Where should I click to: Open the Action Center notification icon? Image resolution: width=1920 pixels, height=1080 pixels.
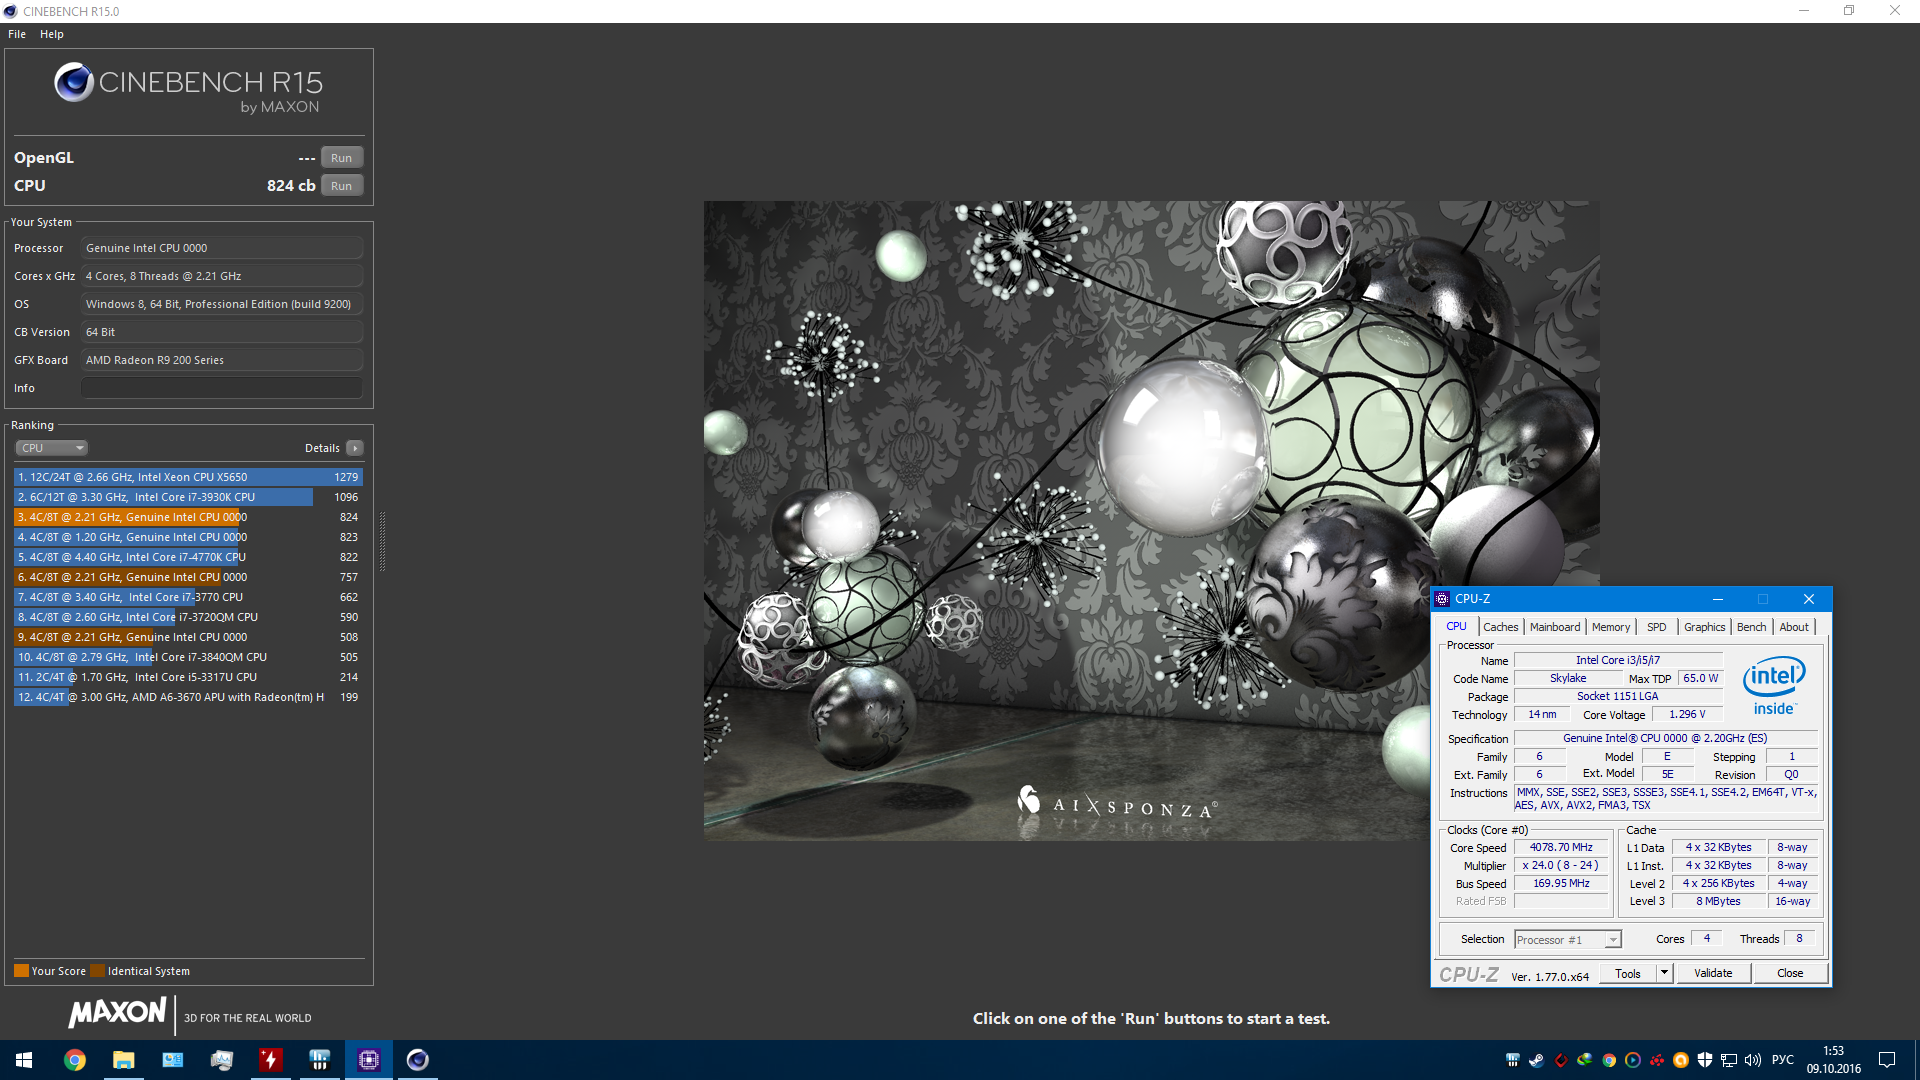[1887, 1060]
